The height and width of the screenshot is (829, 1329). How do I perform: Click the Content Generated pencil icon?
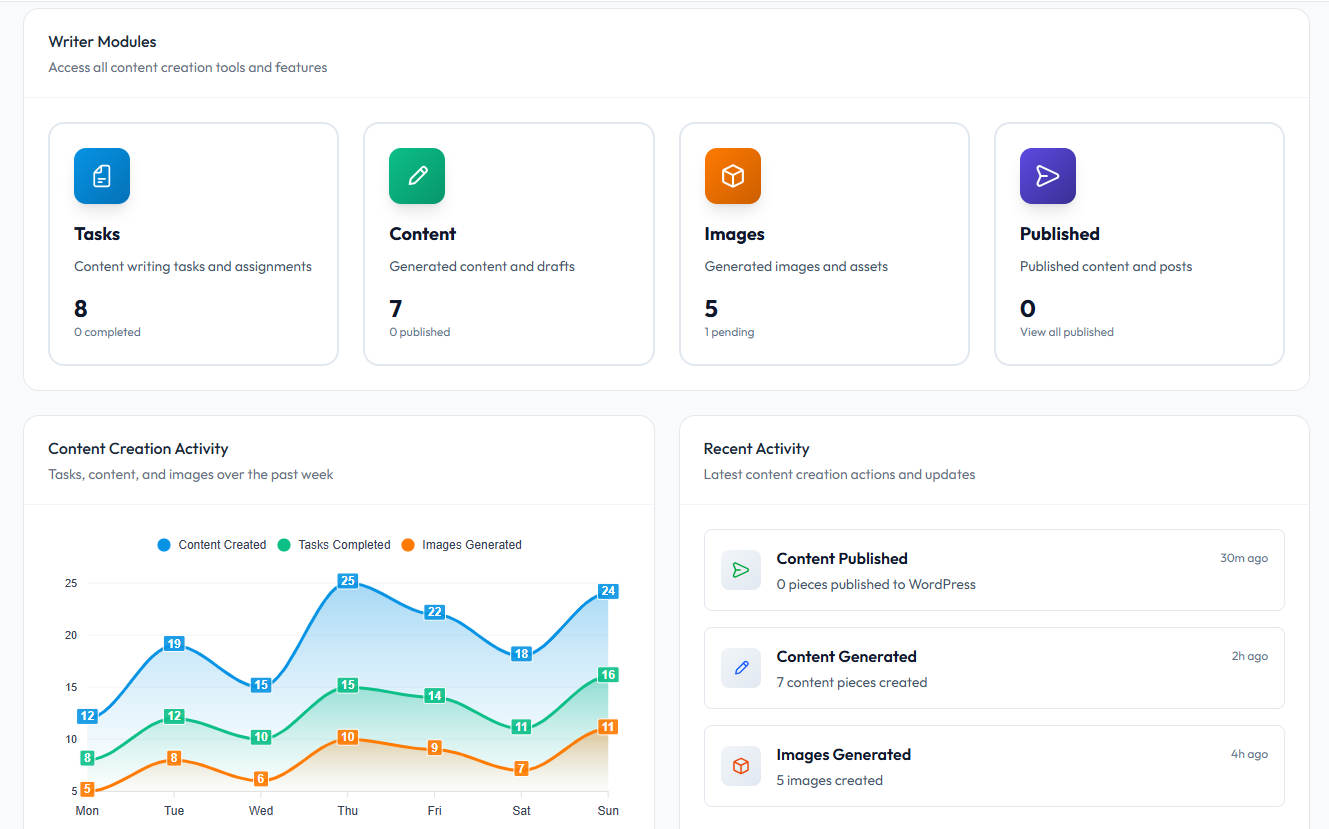click(x=741, y=668)
